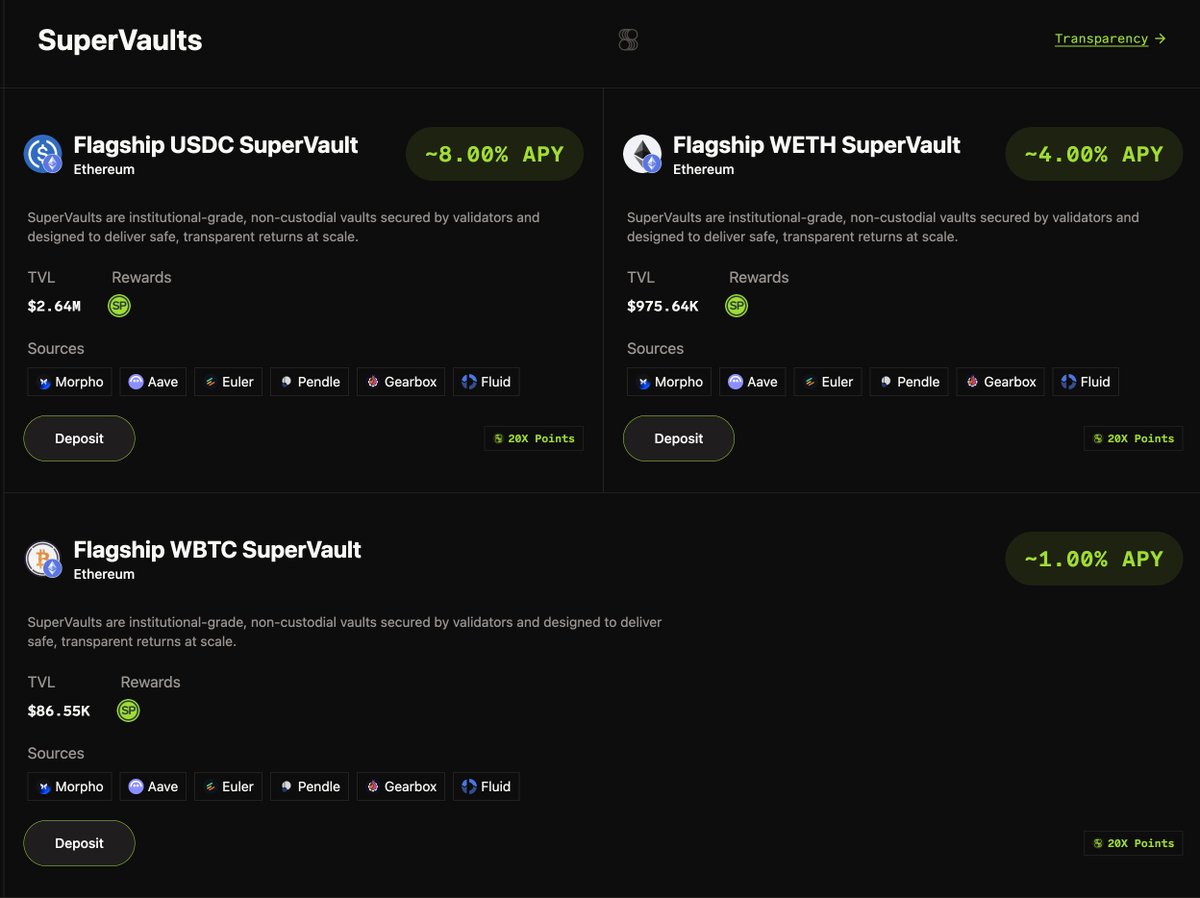Select the Gearbox source in WBTC vault
Image resolution: width=1200 pixels, height=898 pixels.
(x=401, y=787)
